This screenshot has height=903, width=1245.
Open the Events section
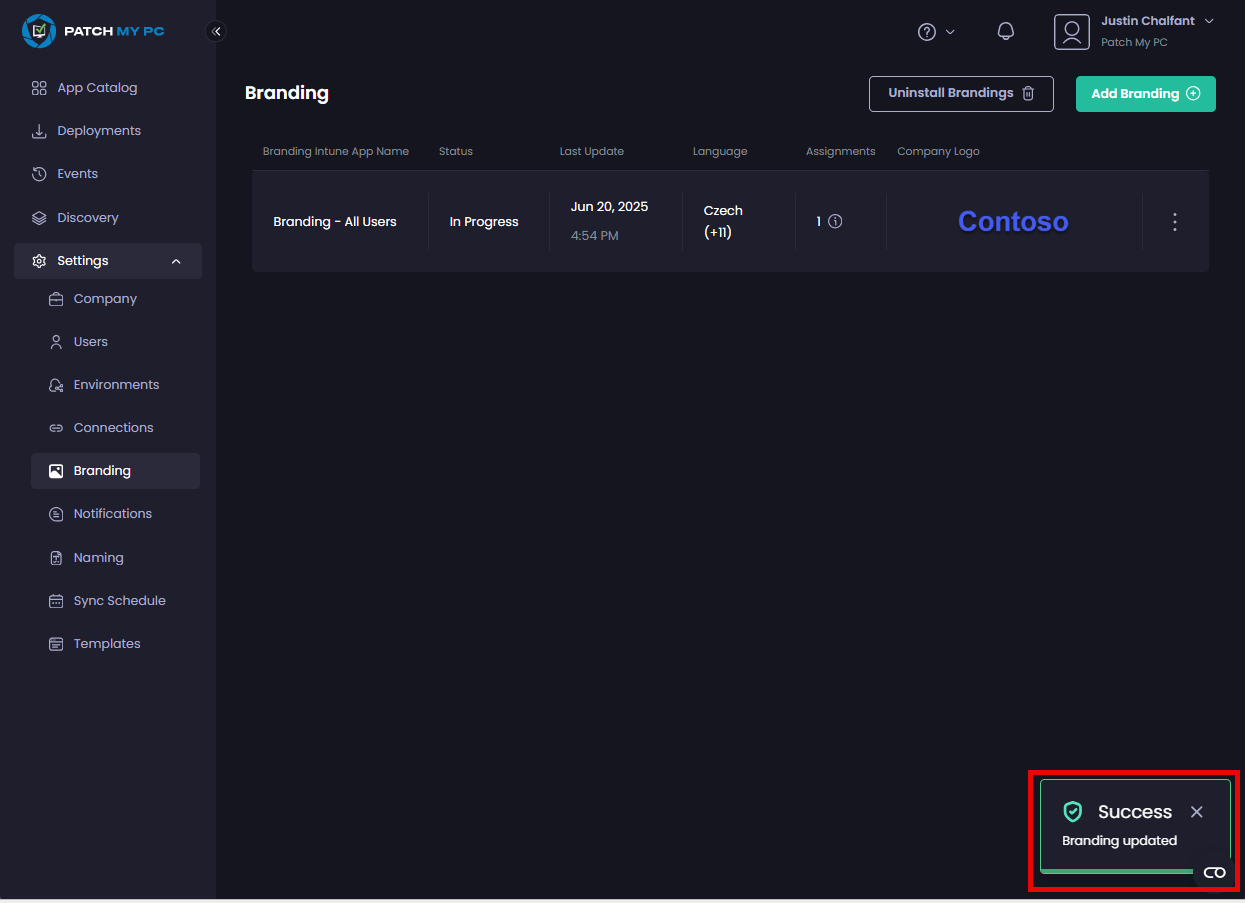[x=77, y=174]
